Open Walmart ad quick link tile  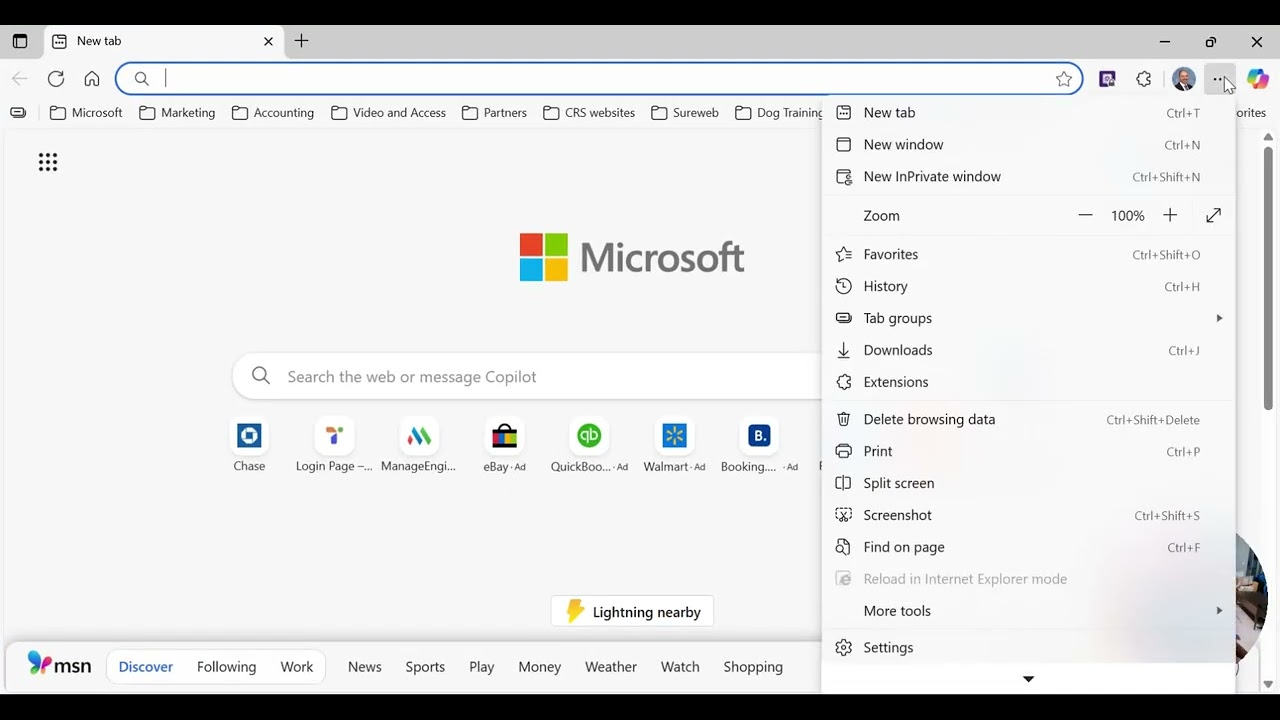coord(675,446)
